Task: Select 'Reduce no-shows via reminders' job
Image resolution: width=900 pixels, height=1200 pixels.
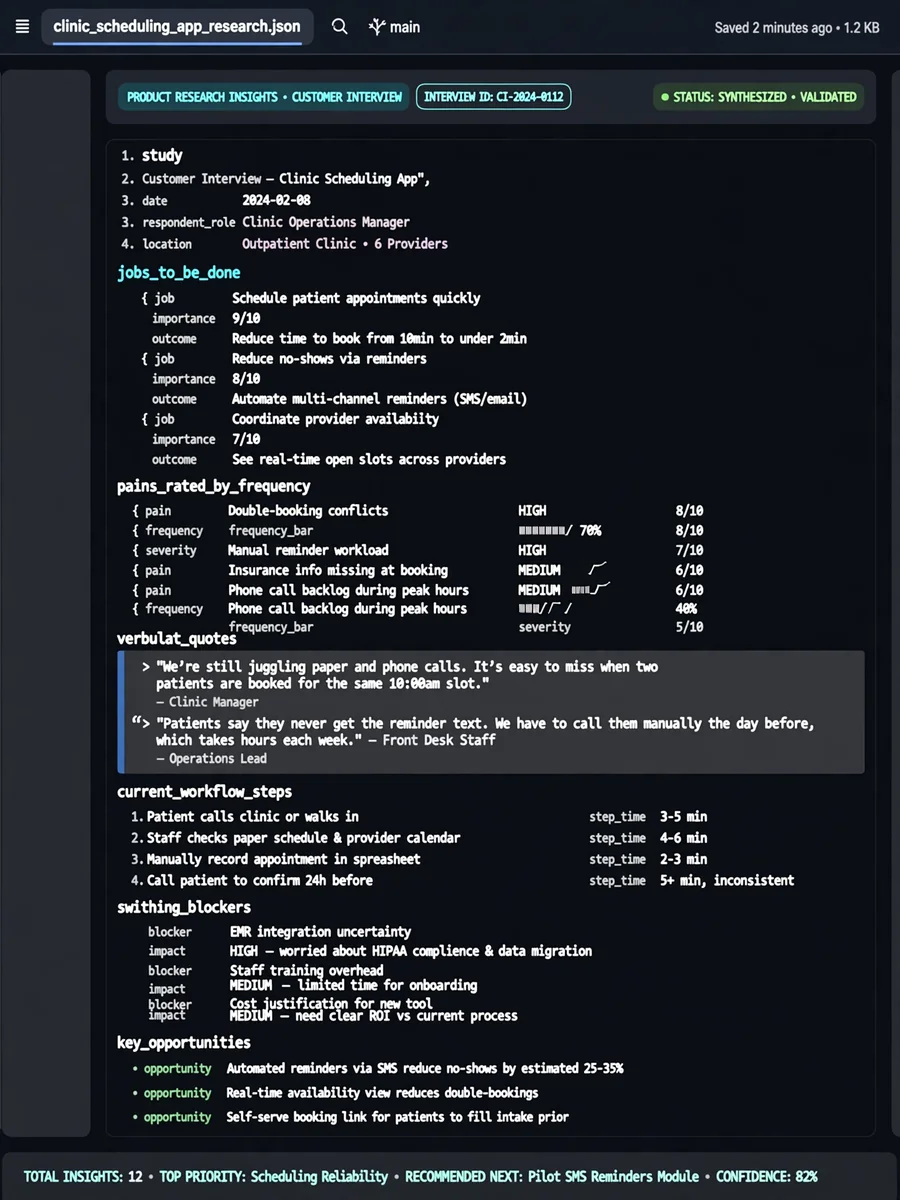Action: click(x=329, y=358)
